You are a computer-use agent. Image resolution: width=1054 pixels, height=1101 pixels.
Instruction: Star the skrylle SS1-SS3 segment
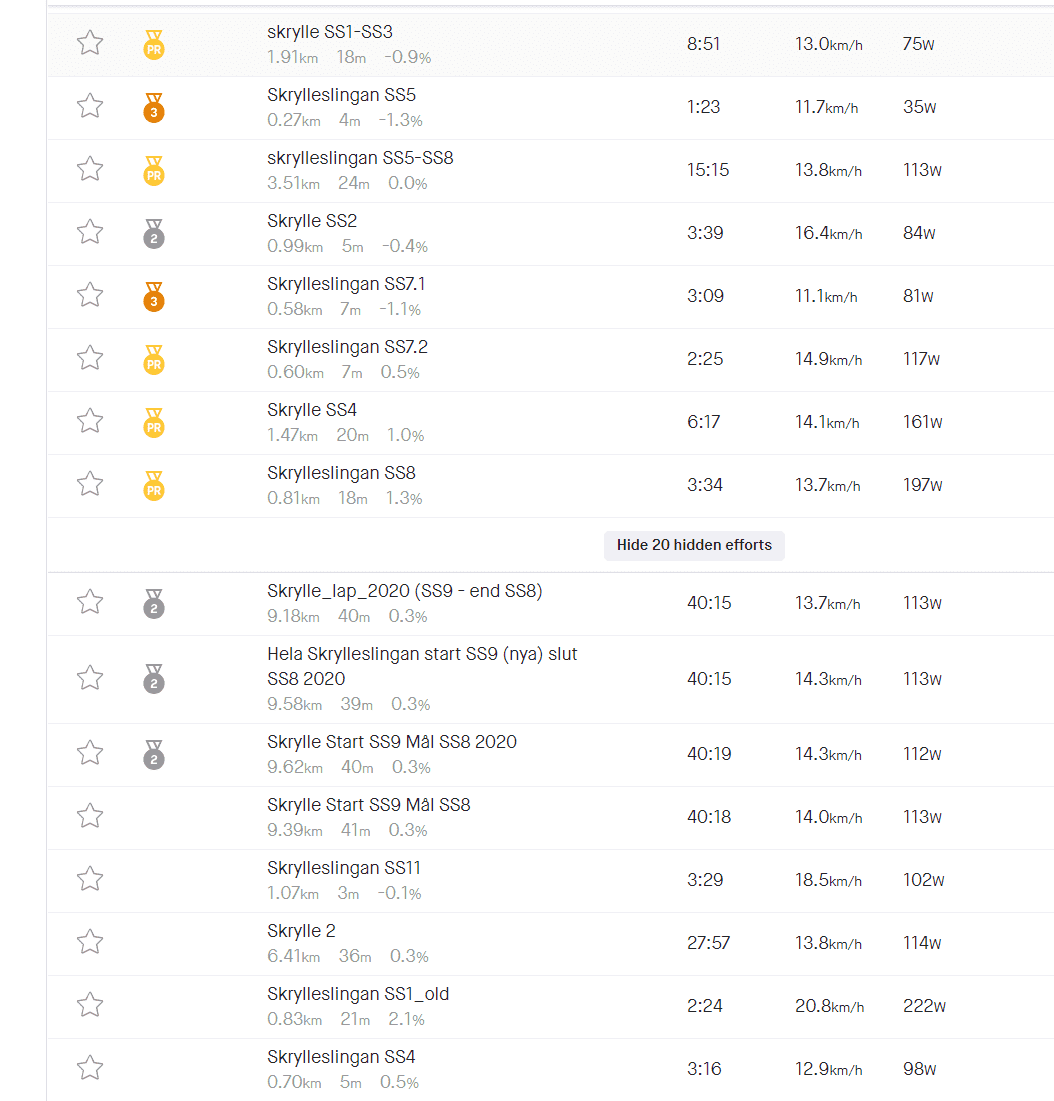click(90, 43)
